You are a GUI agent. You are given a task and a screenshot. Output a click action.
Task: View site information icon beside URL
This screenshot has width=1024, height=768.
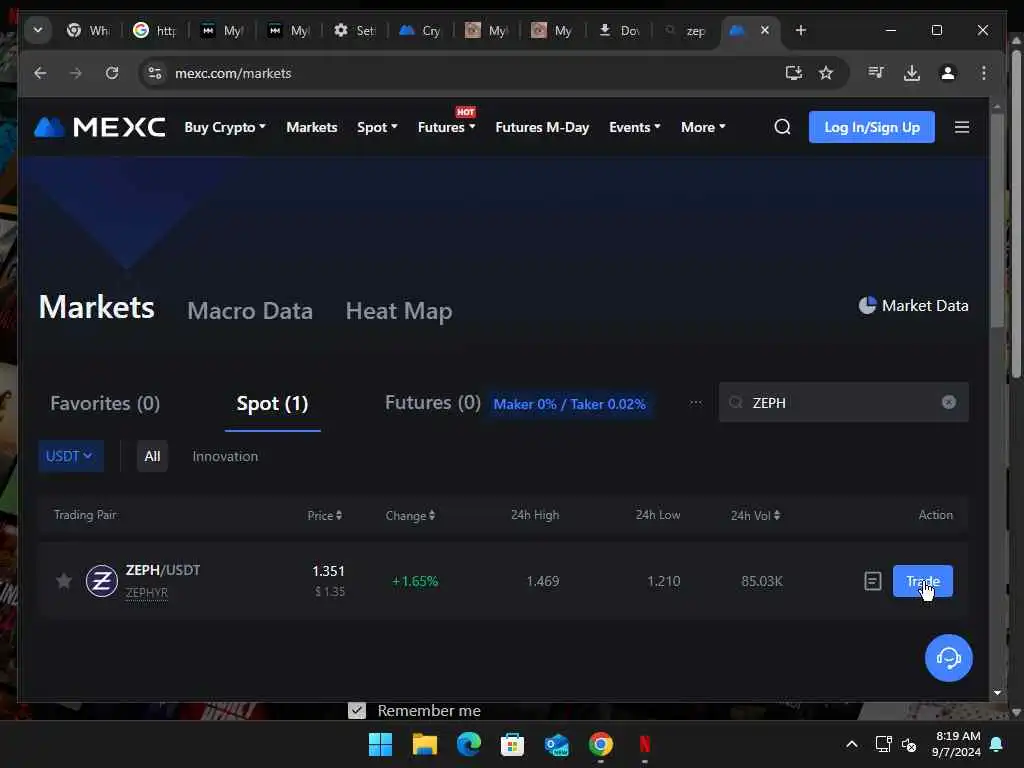click(155, 73)
